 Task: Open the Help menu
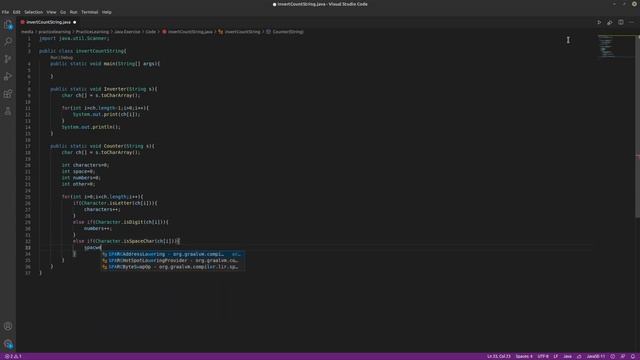107,12
